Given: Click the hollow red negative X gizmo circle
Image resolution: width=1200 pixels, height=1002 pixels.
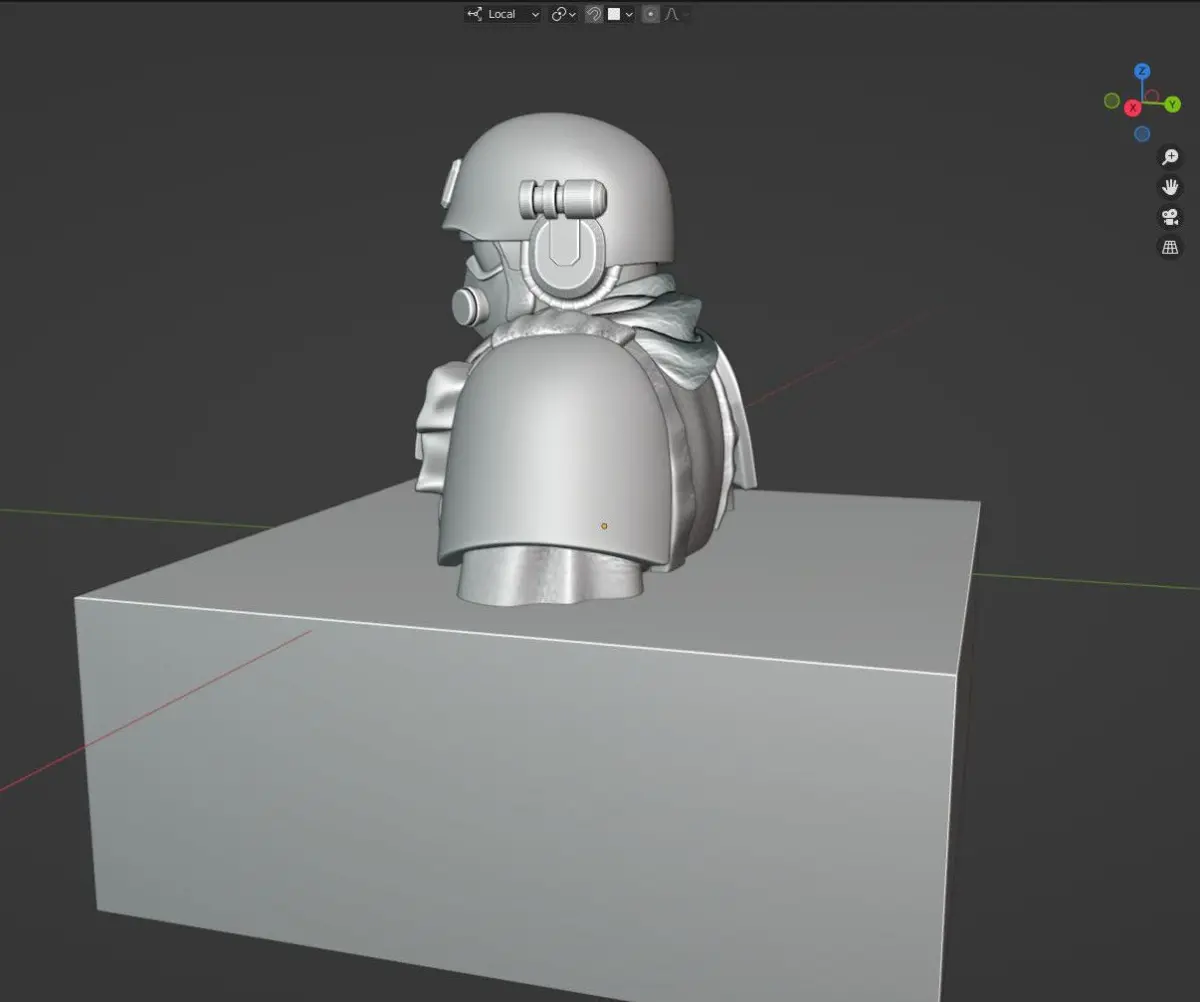Looking at the screenshot, I should coord(1152,97).
